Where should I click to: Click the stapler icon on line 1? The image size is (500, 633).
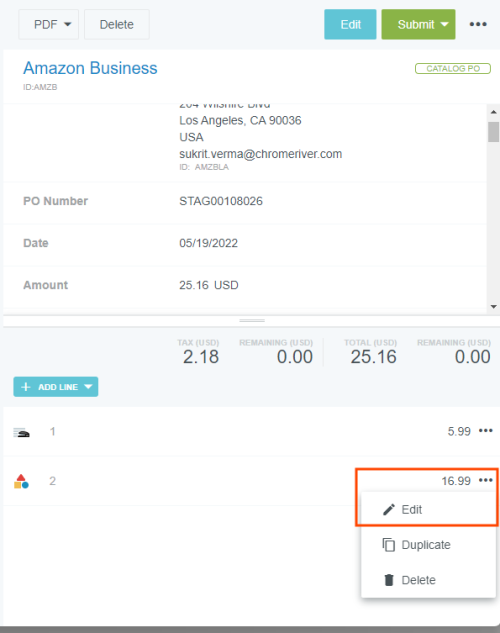(x=21, y=432)
